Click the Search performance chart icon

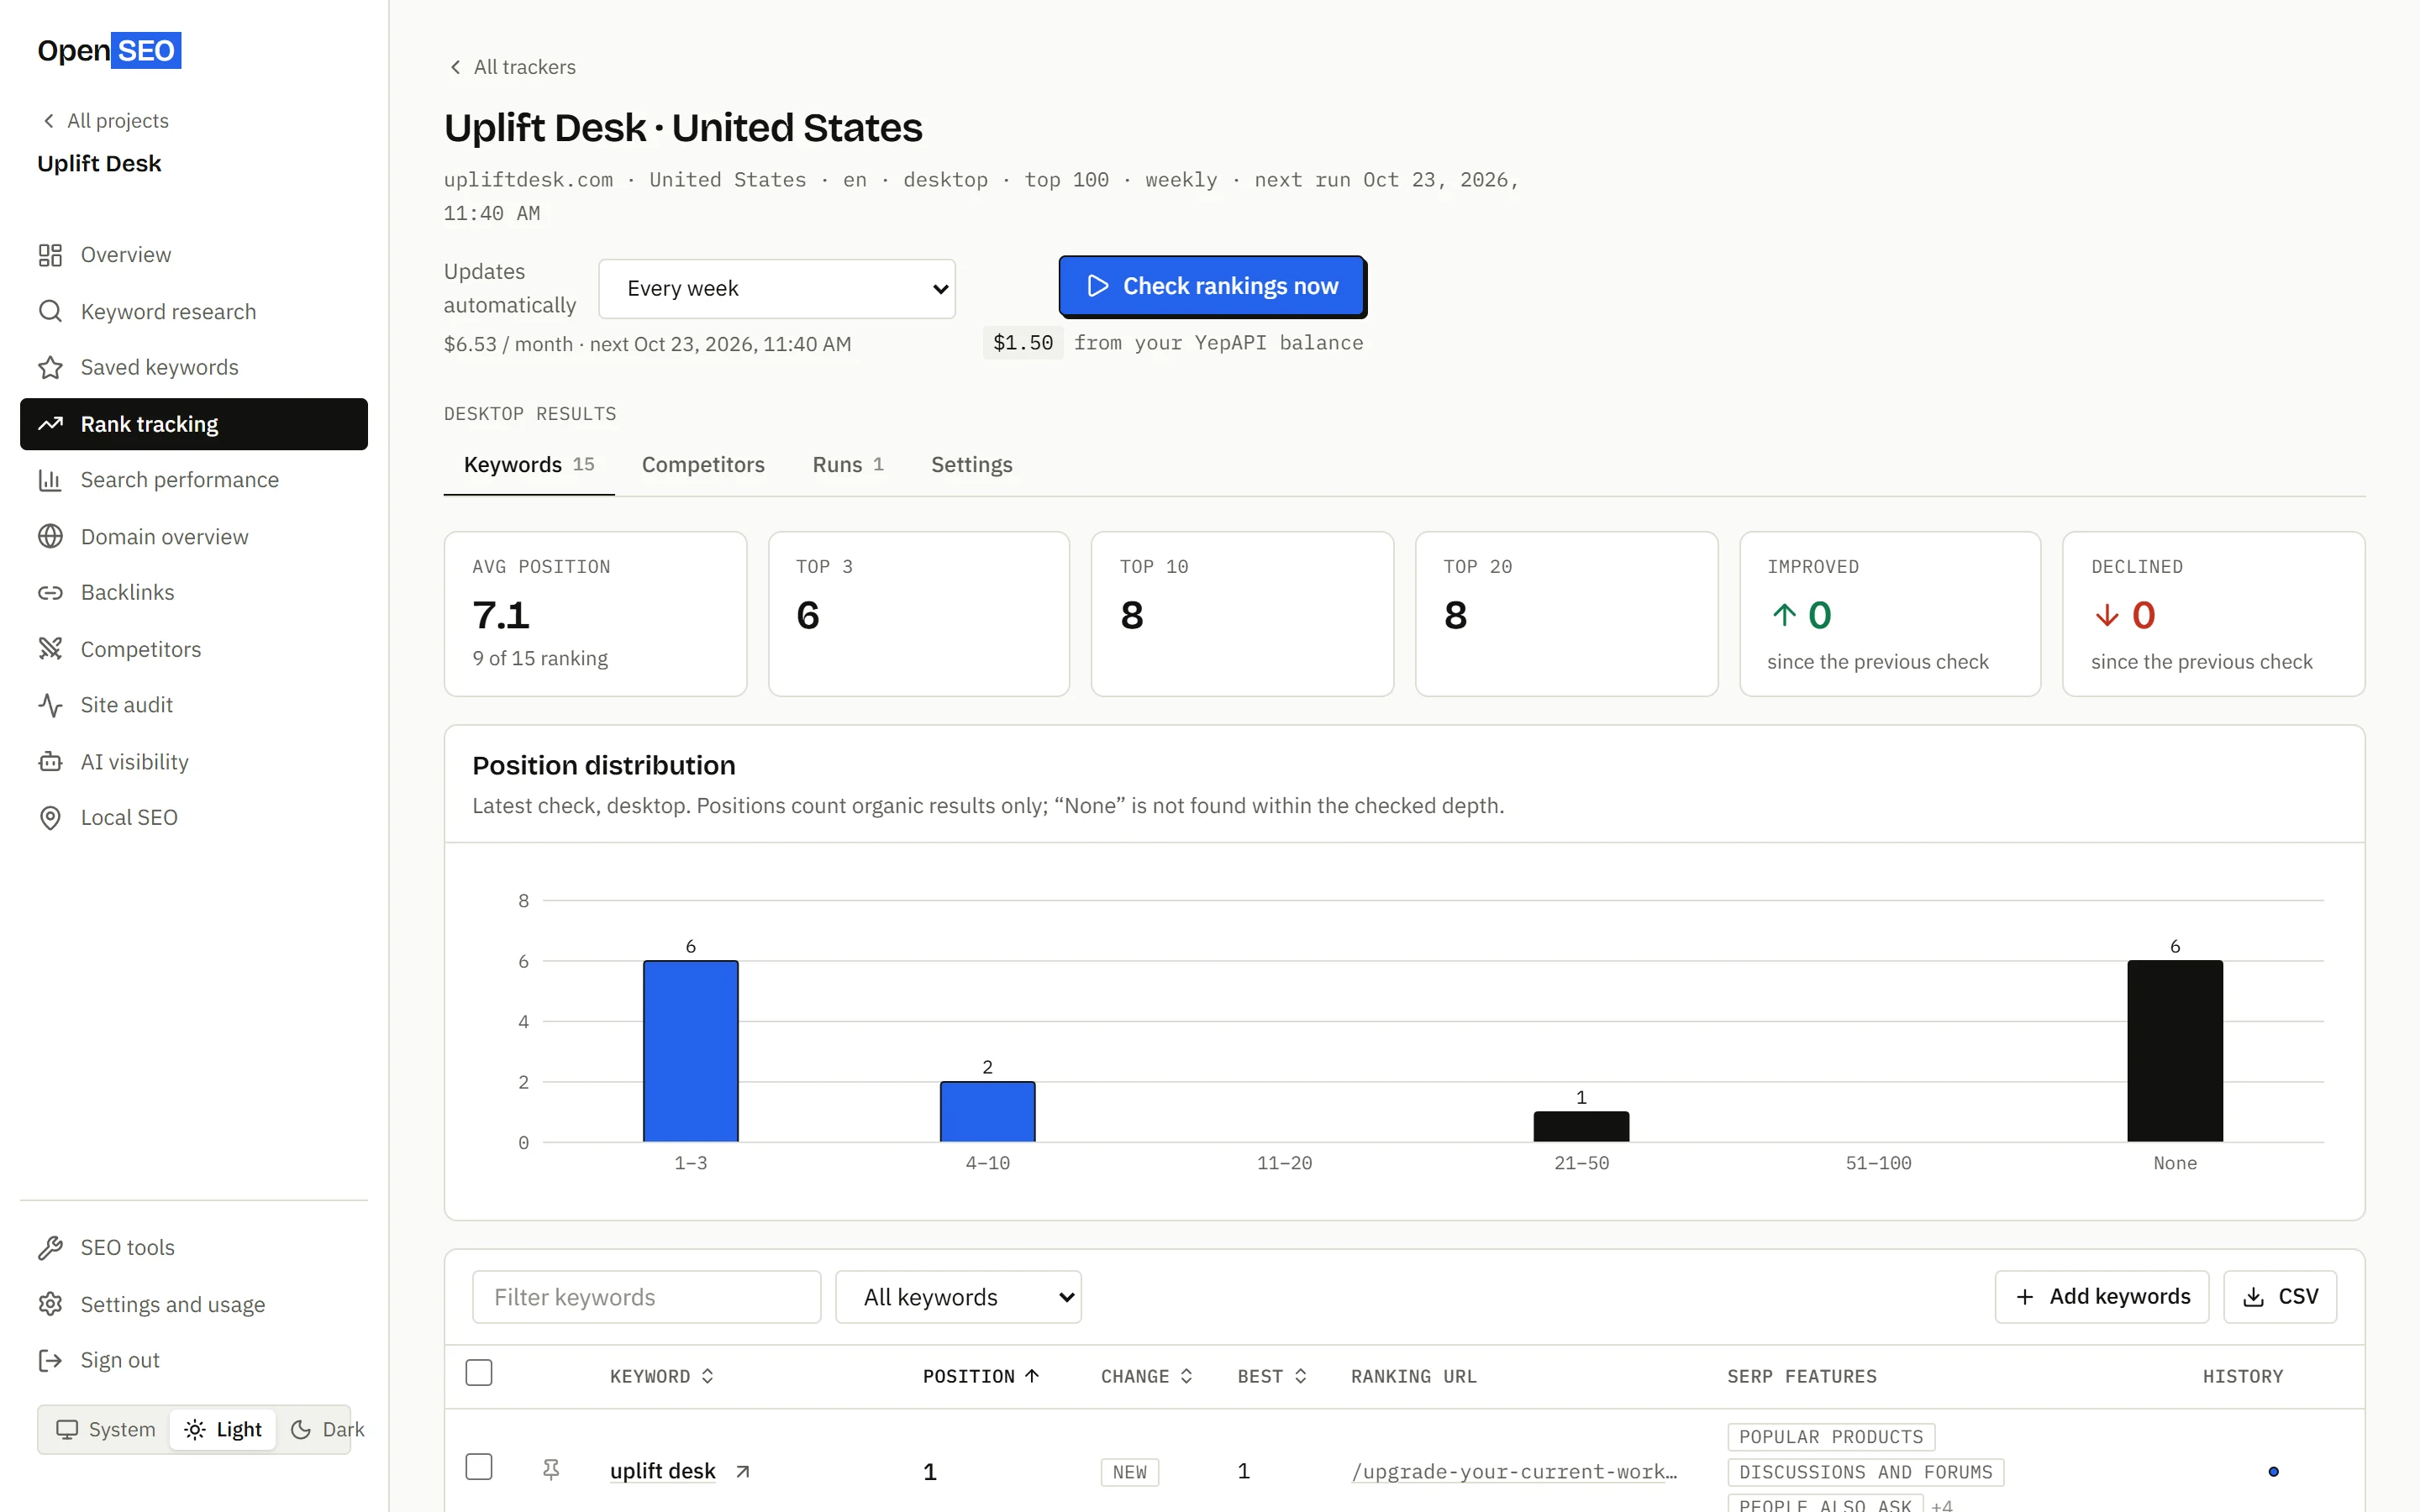(x=50, y=480)
